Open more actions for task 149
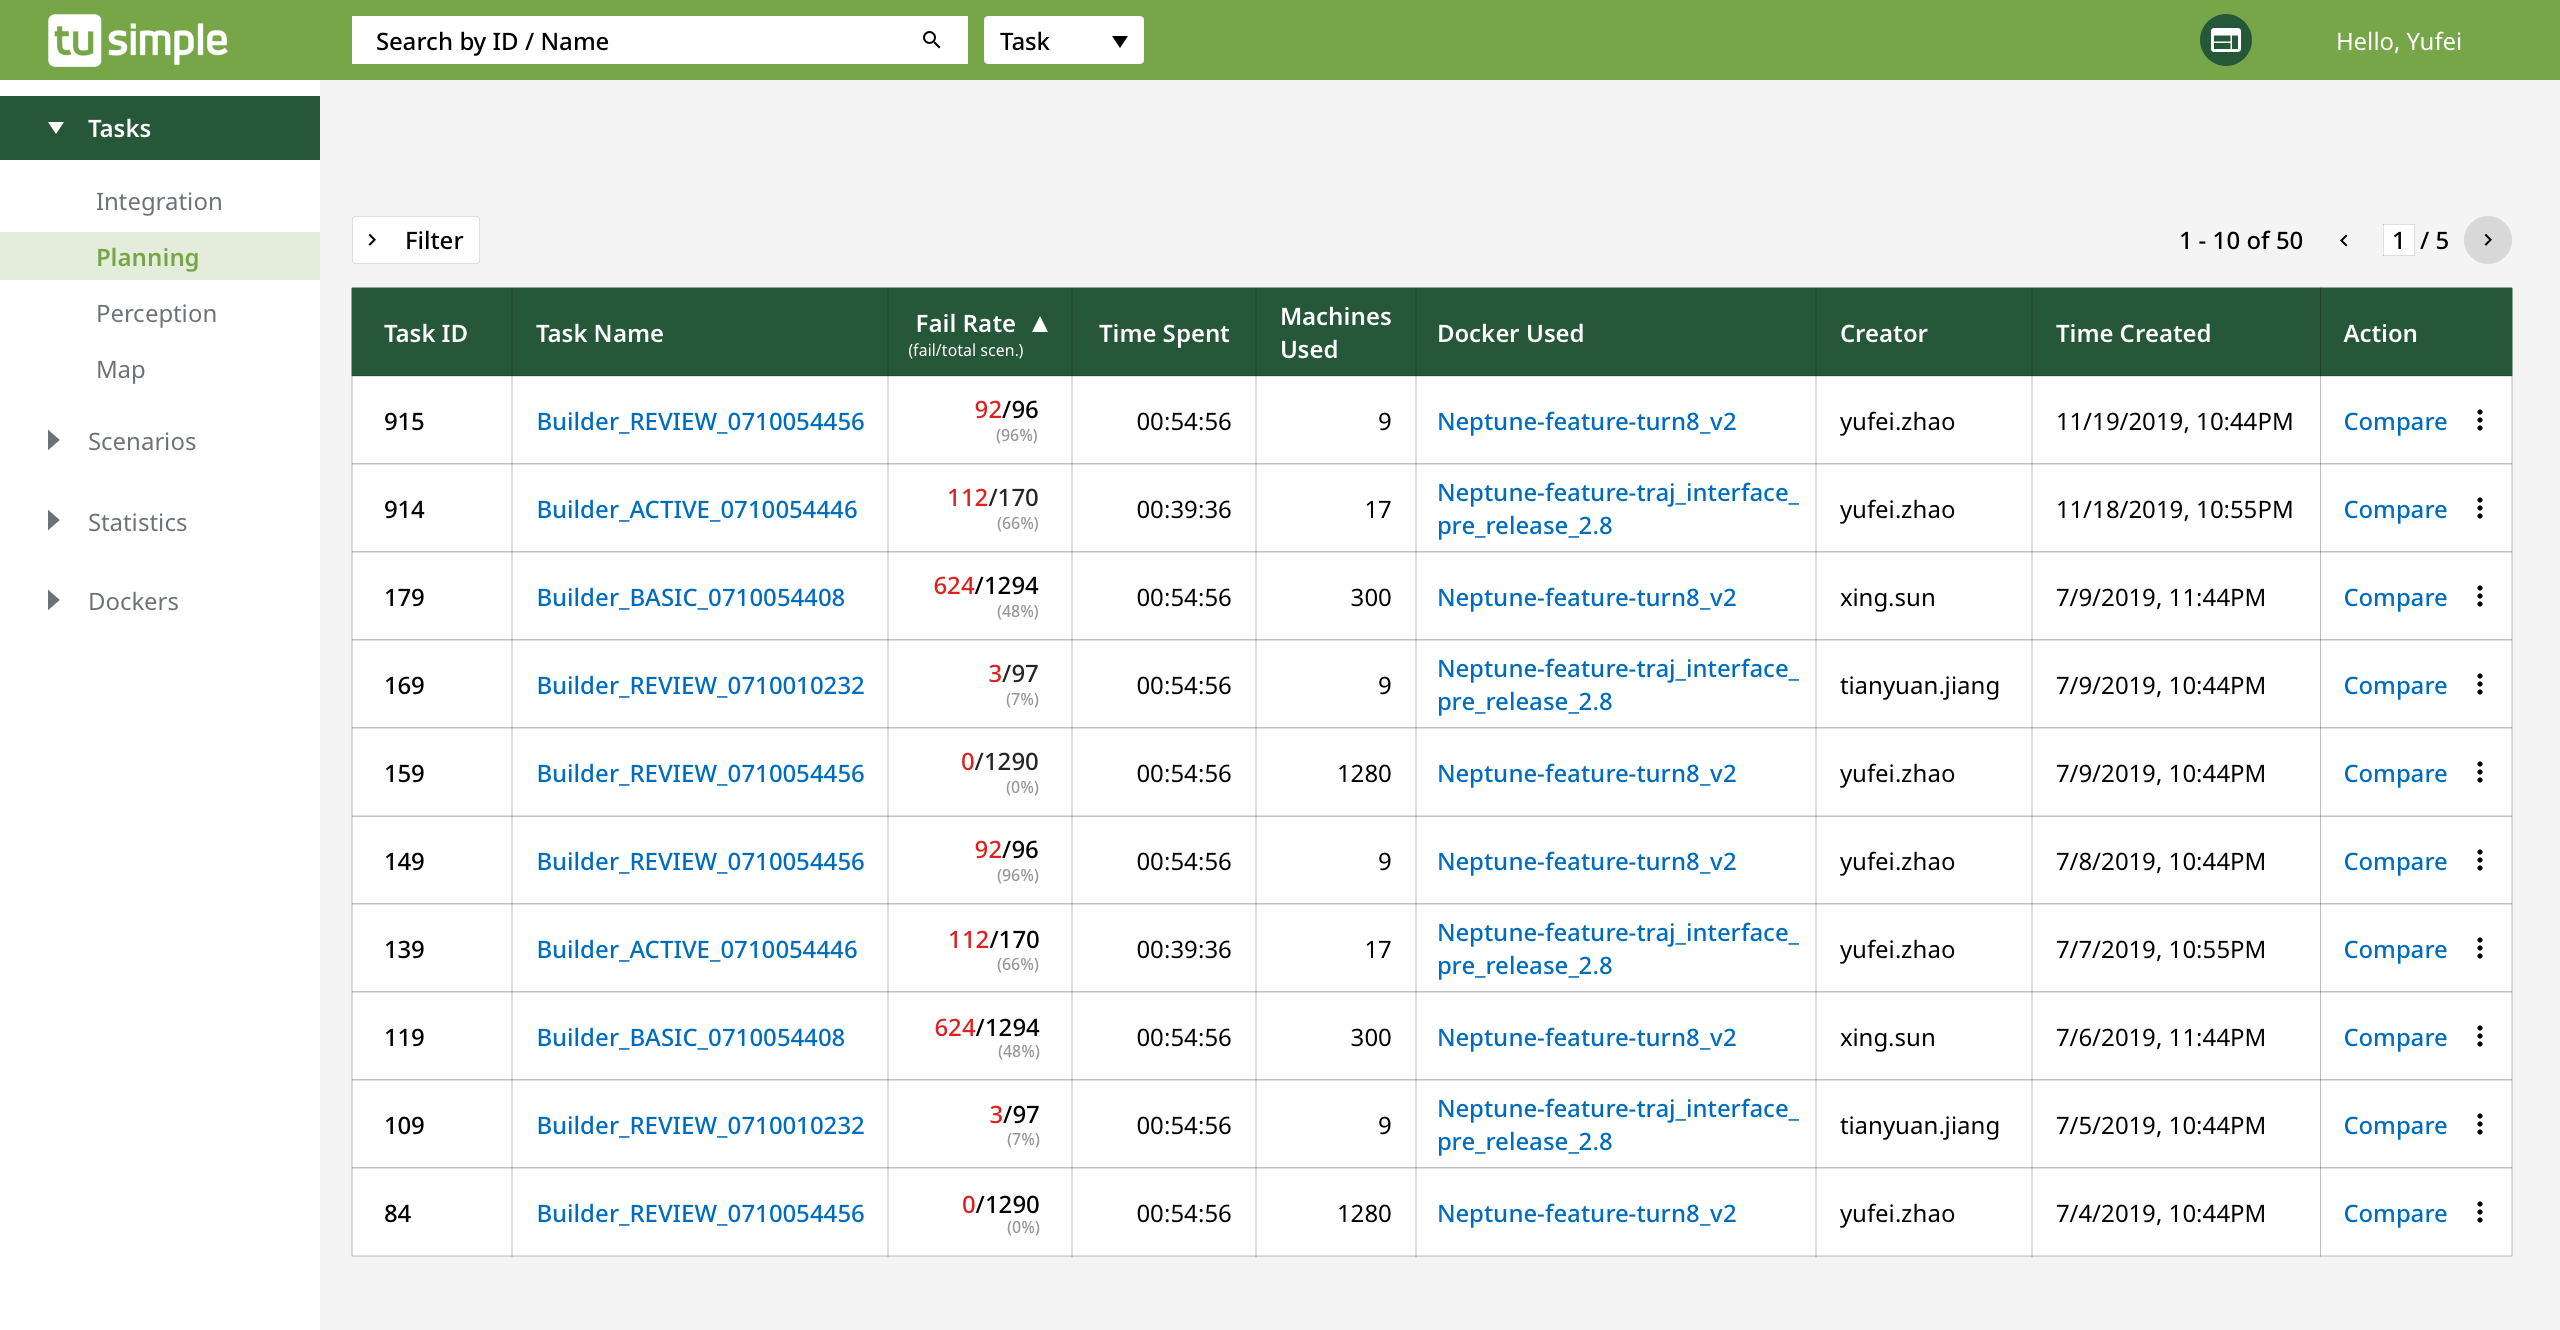2560x1330 pixels. point(2480,860)
